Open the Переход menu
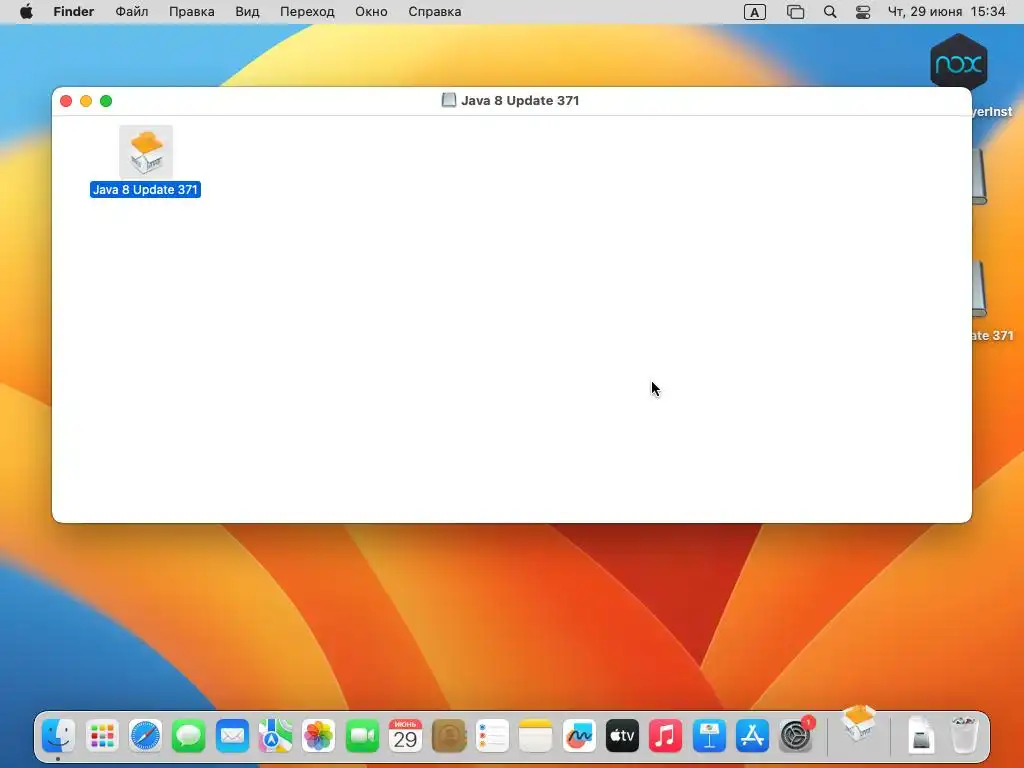 coord(307,12)
